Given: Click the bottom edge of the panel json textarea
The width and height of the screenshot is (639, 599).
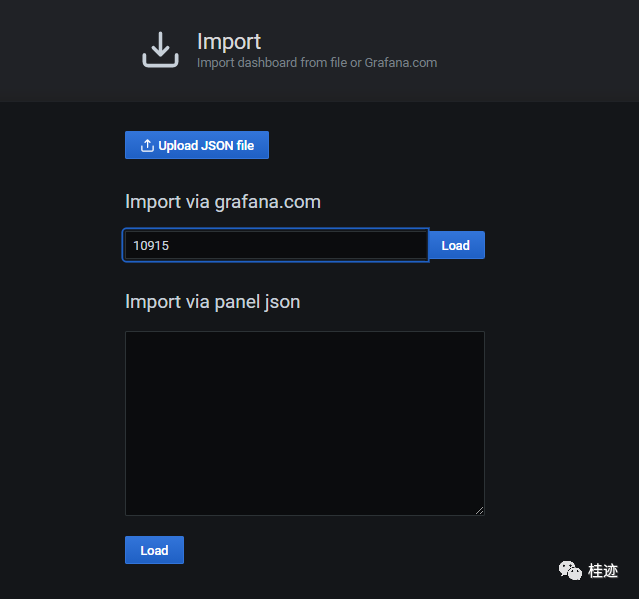Looking at the screenshot, I should [x=305, y=515].
